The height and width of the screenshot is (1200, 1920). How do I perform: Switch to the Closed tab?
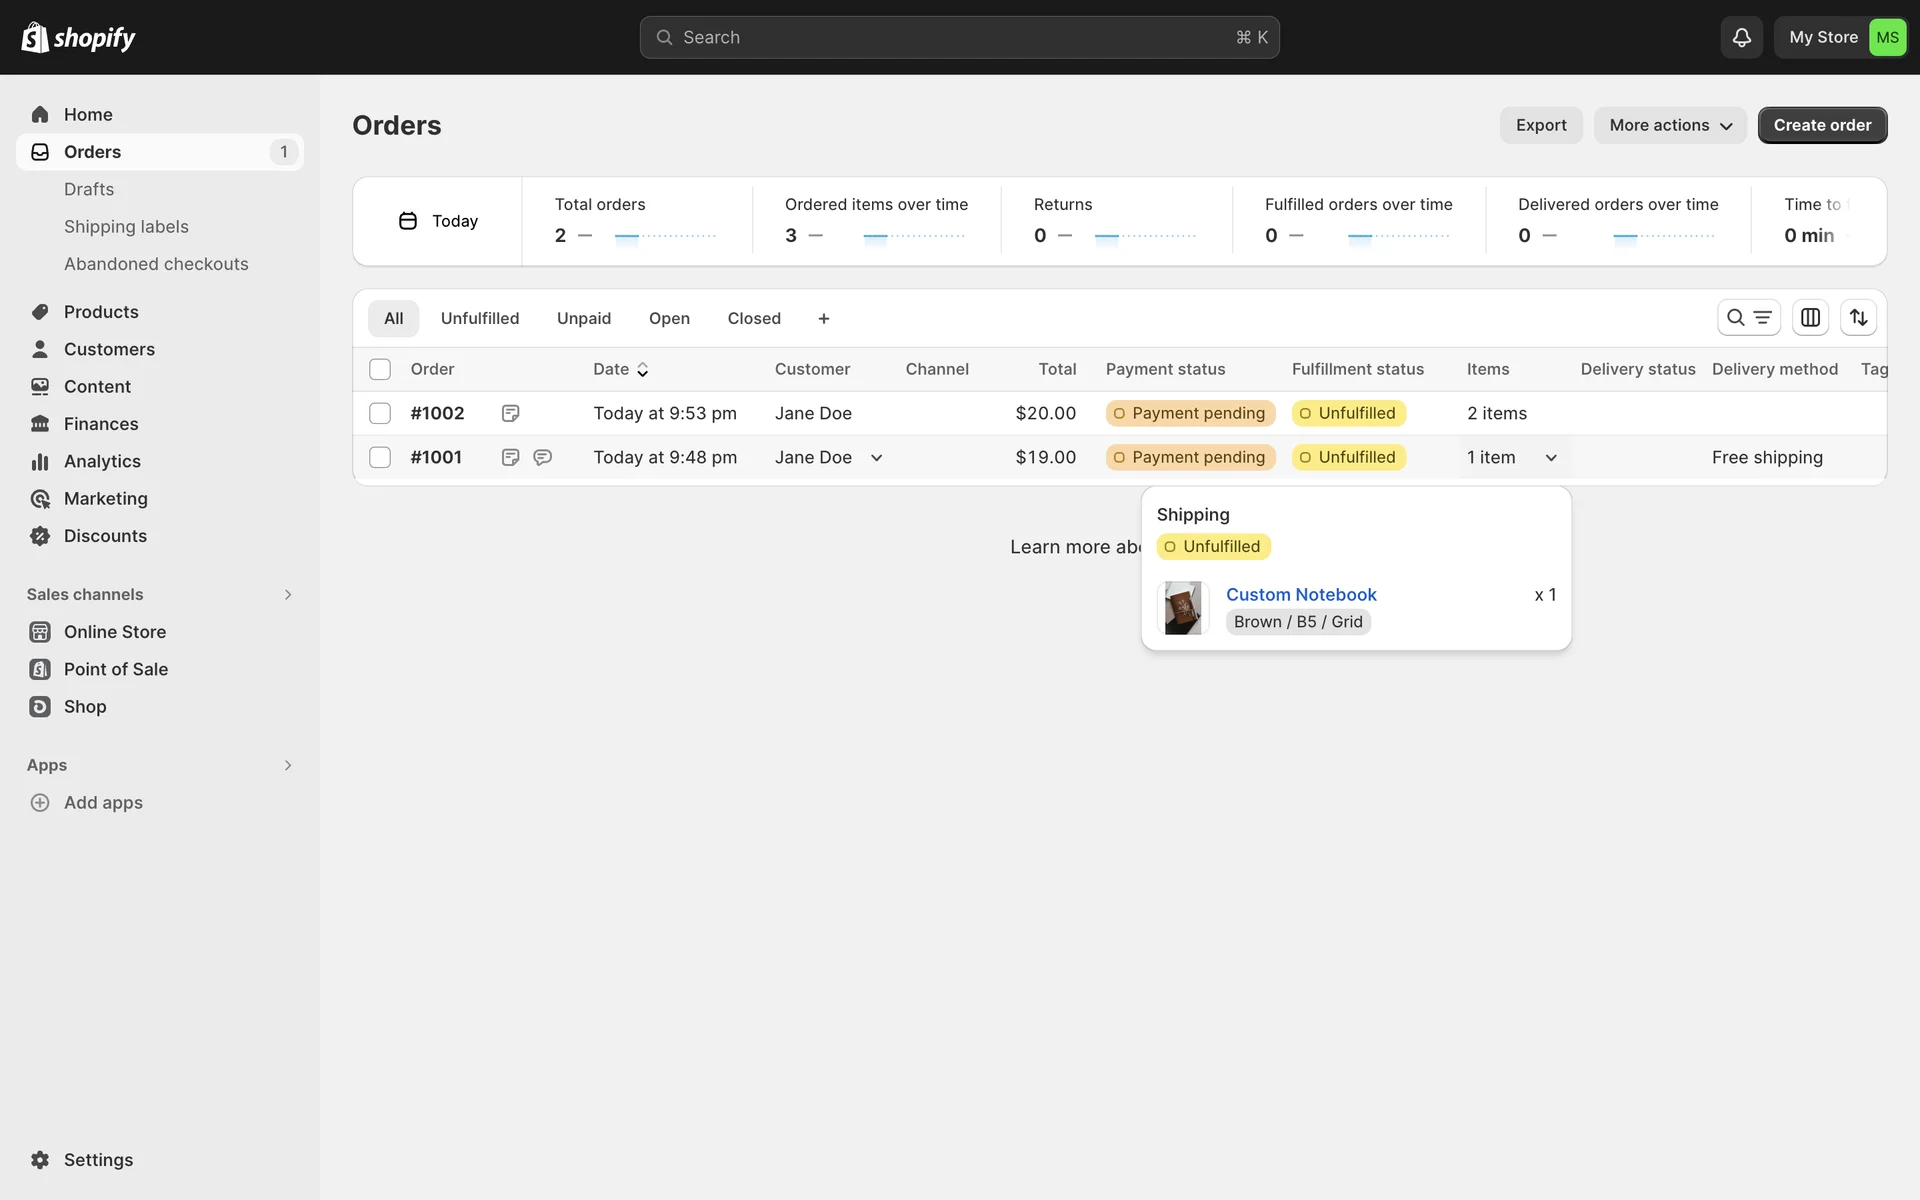[x=754, y=318]
